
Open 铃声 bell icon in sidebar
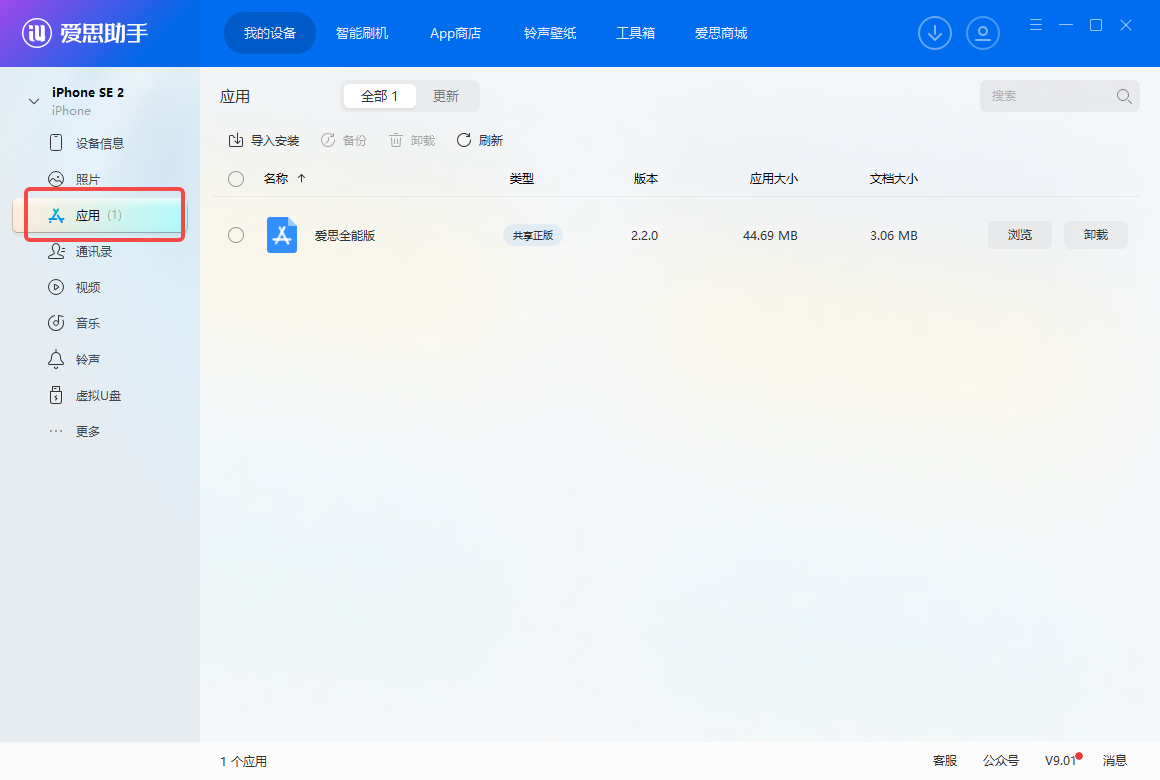(57, 359)
